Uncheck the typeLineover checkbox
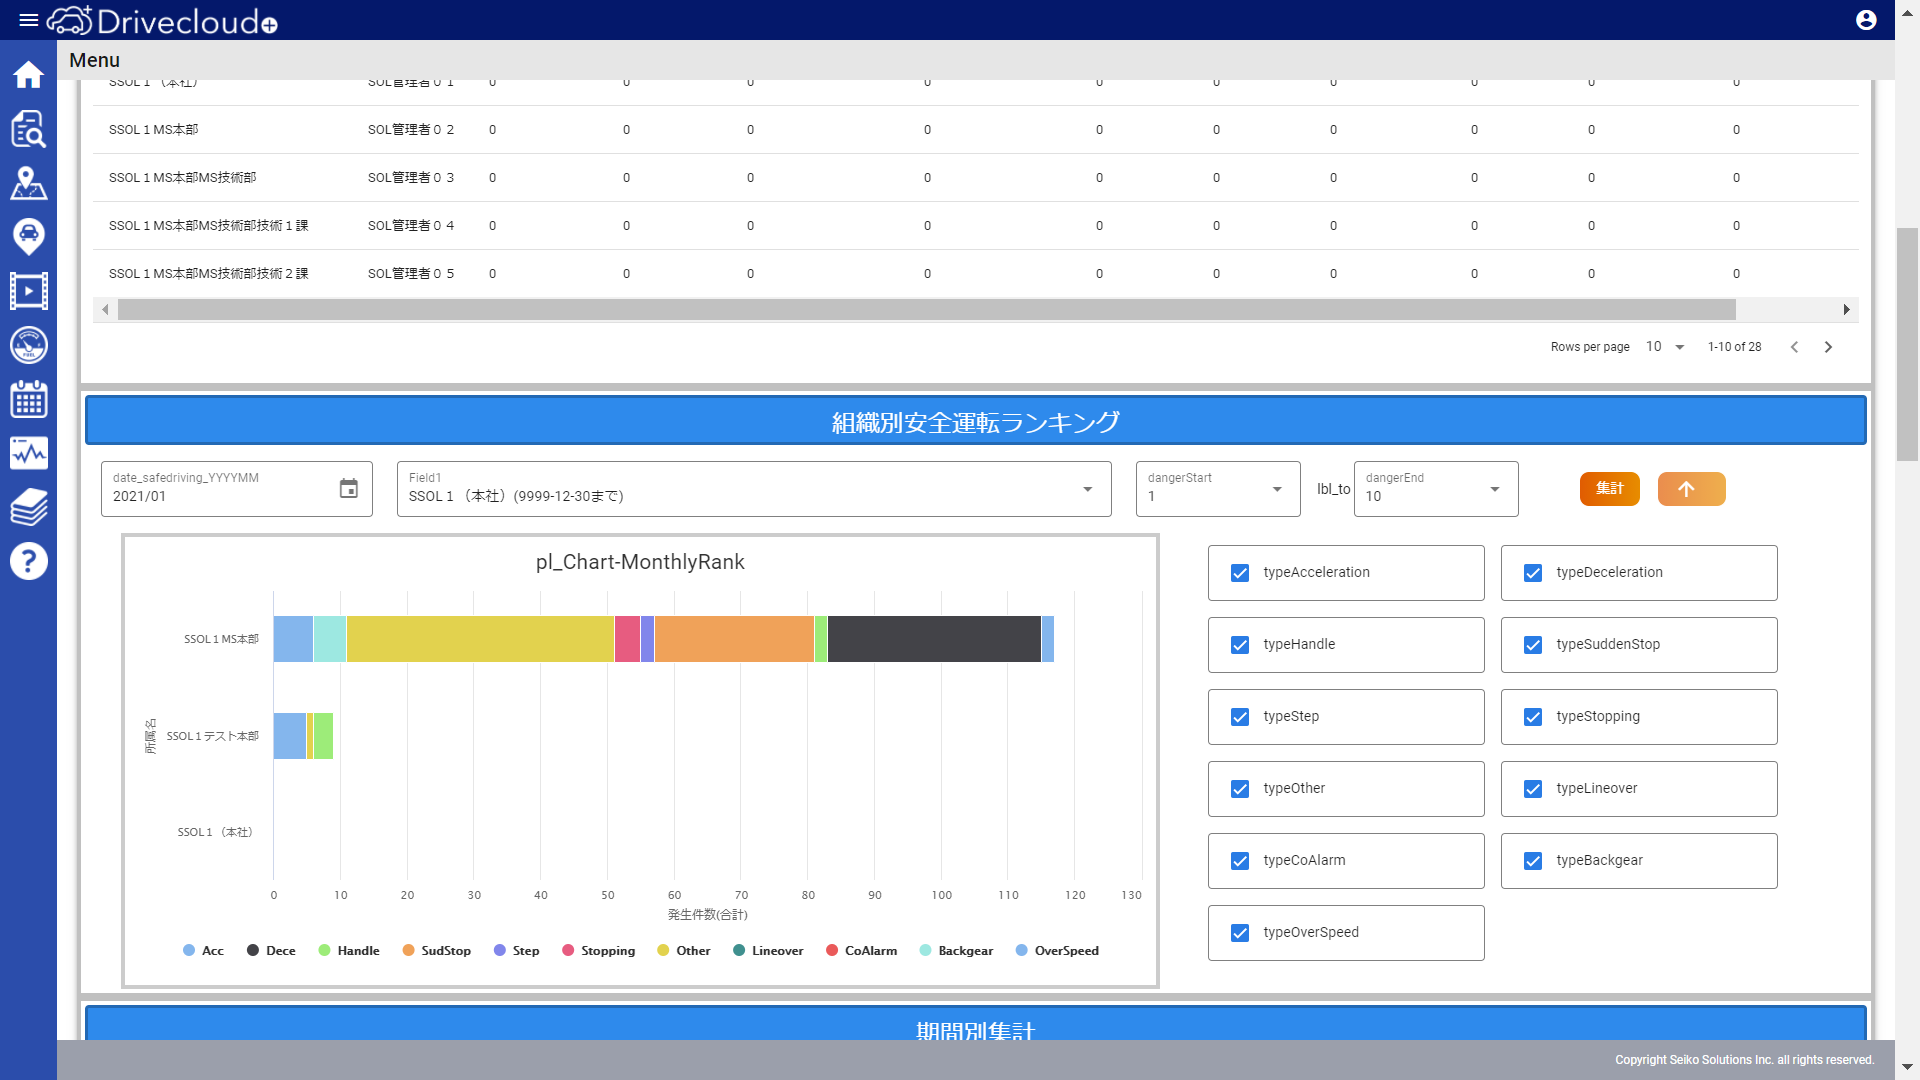This screenshot has width=1920, height=1080. [1533, 789]
